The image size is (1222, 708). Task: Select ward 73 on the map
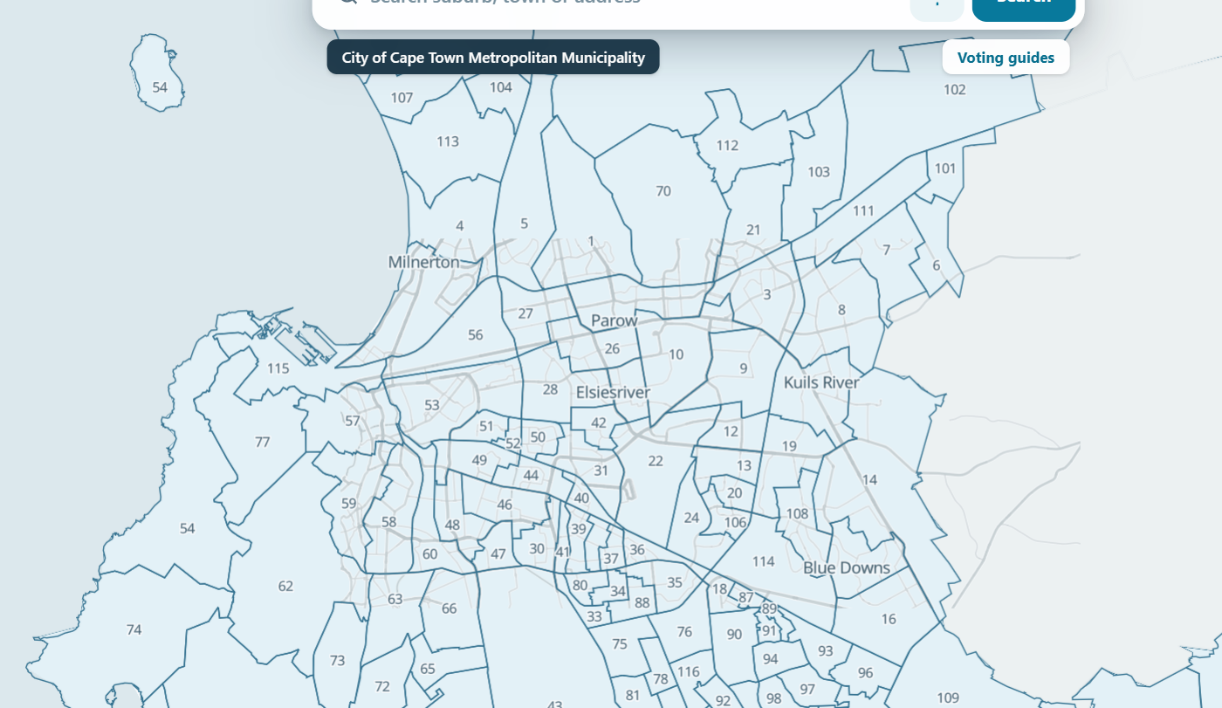tap(337, 661)
